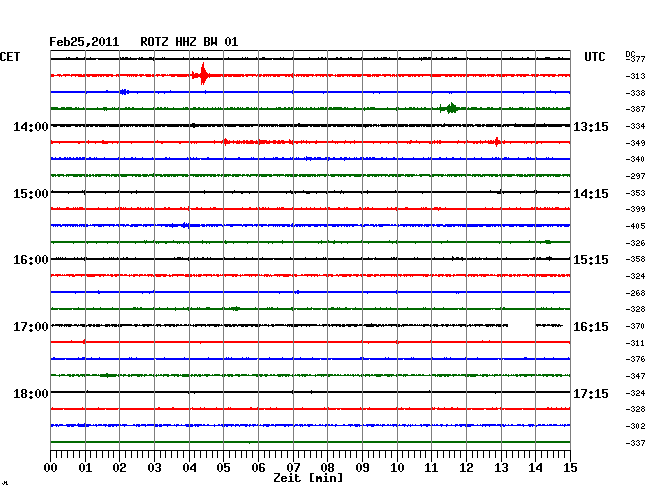Click the DC offset value -334
The height and width of the screenshot is (494, 650).
tap(635, 126)
